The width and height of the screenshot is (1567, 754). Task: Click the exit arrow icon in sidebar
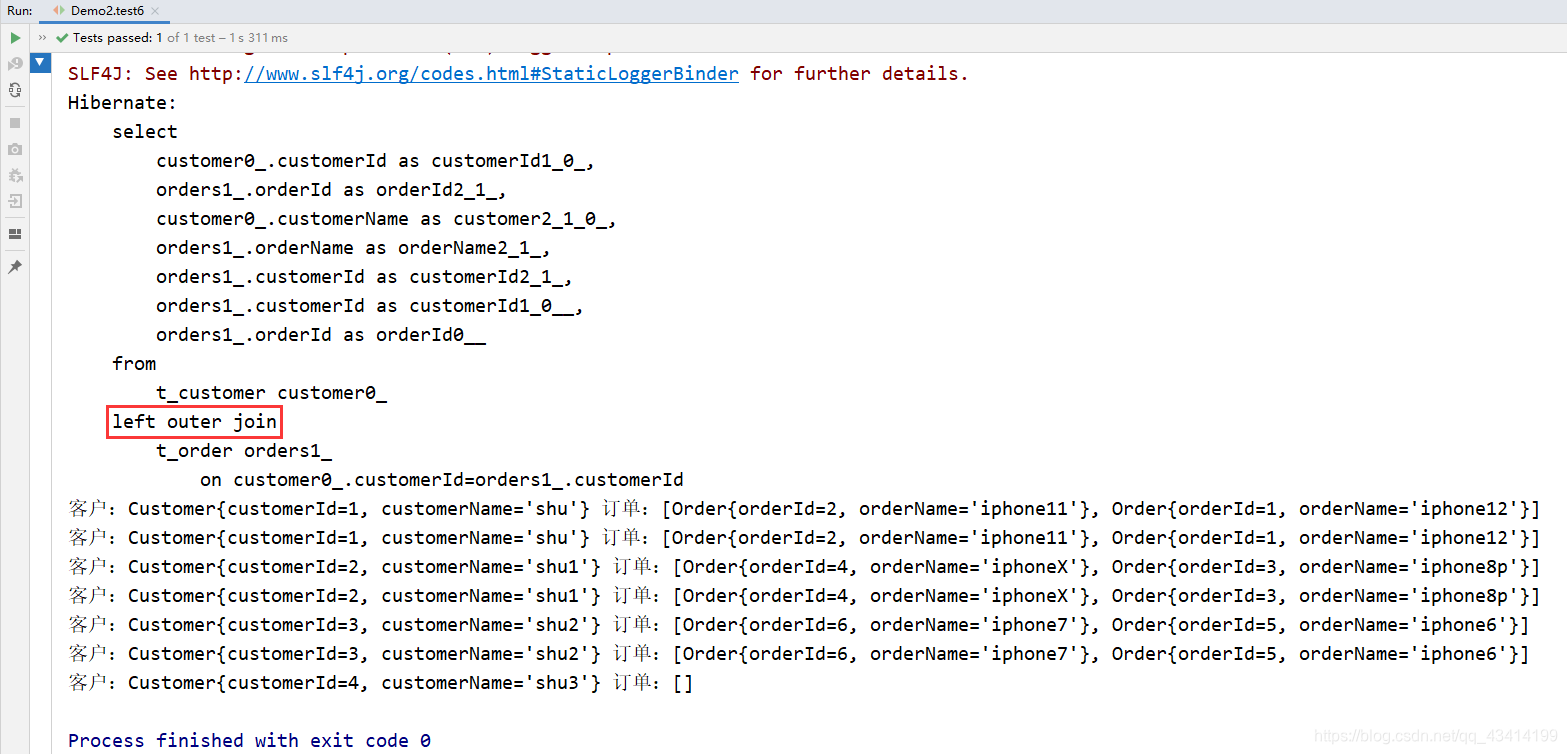(15, 201)
